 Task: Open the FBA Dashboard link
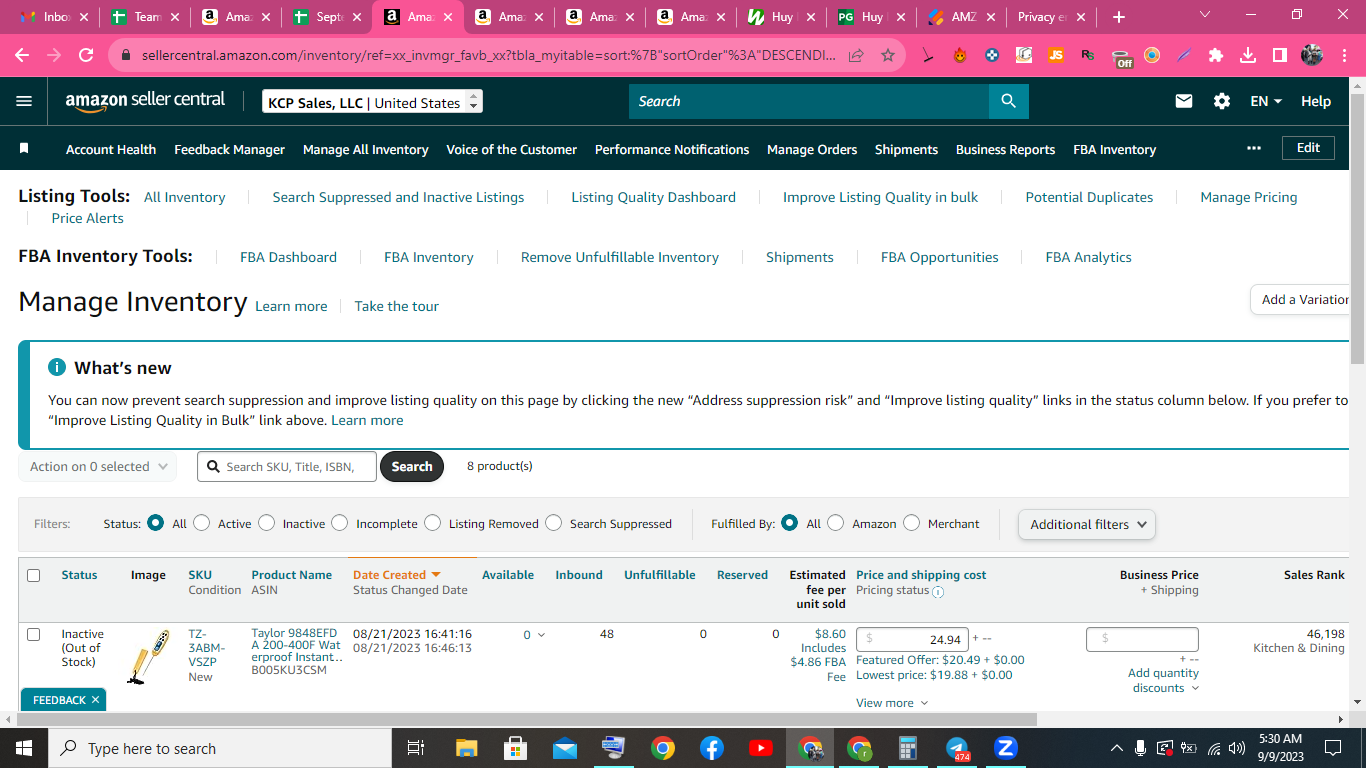(x=288, y=257)
